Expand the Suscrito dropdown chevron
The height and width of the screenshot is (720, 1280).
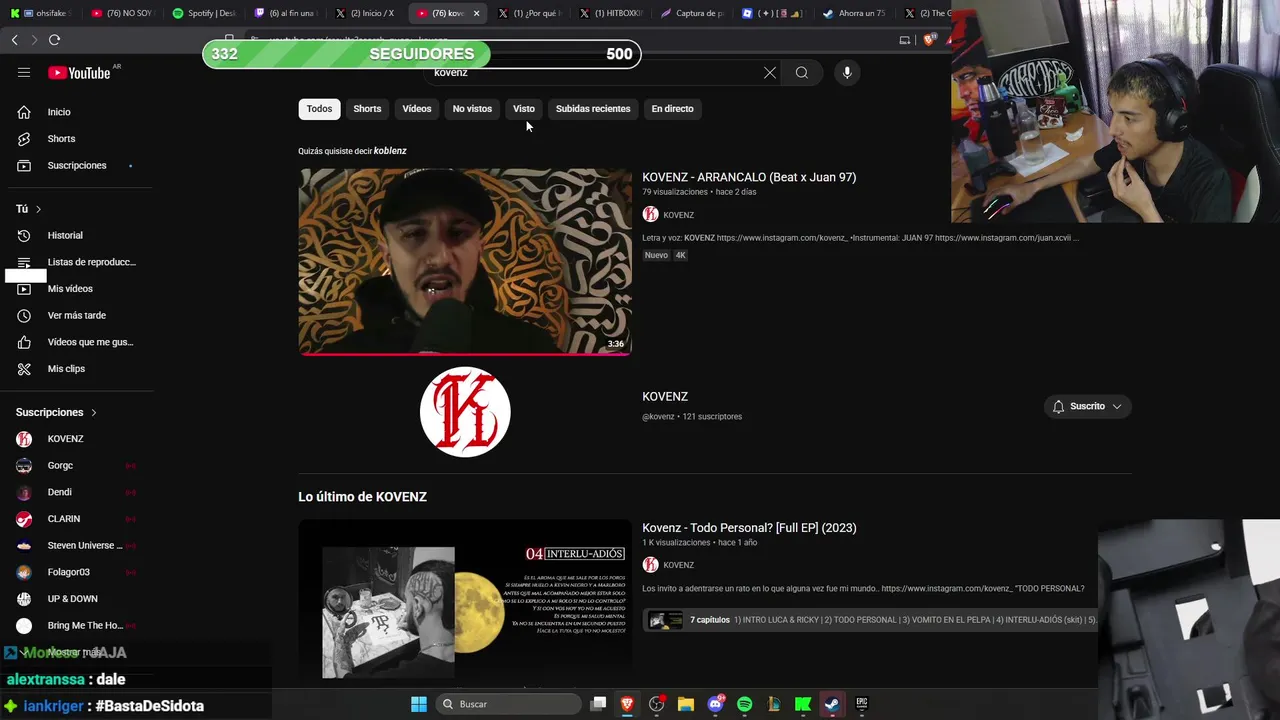1116,406
